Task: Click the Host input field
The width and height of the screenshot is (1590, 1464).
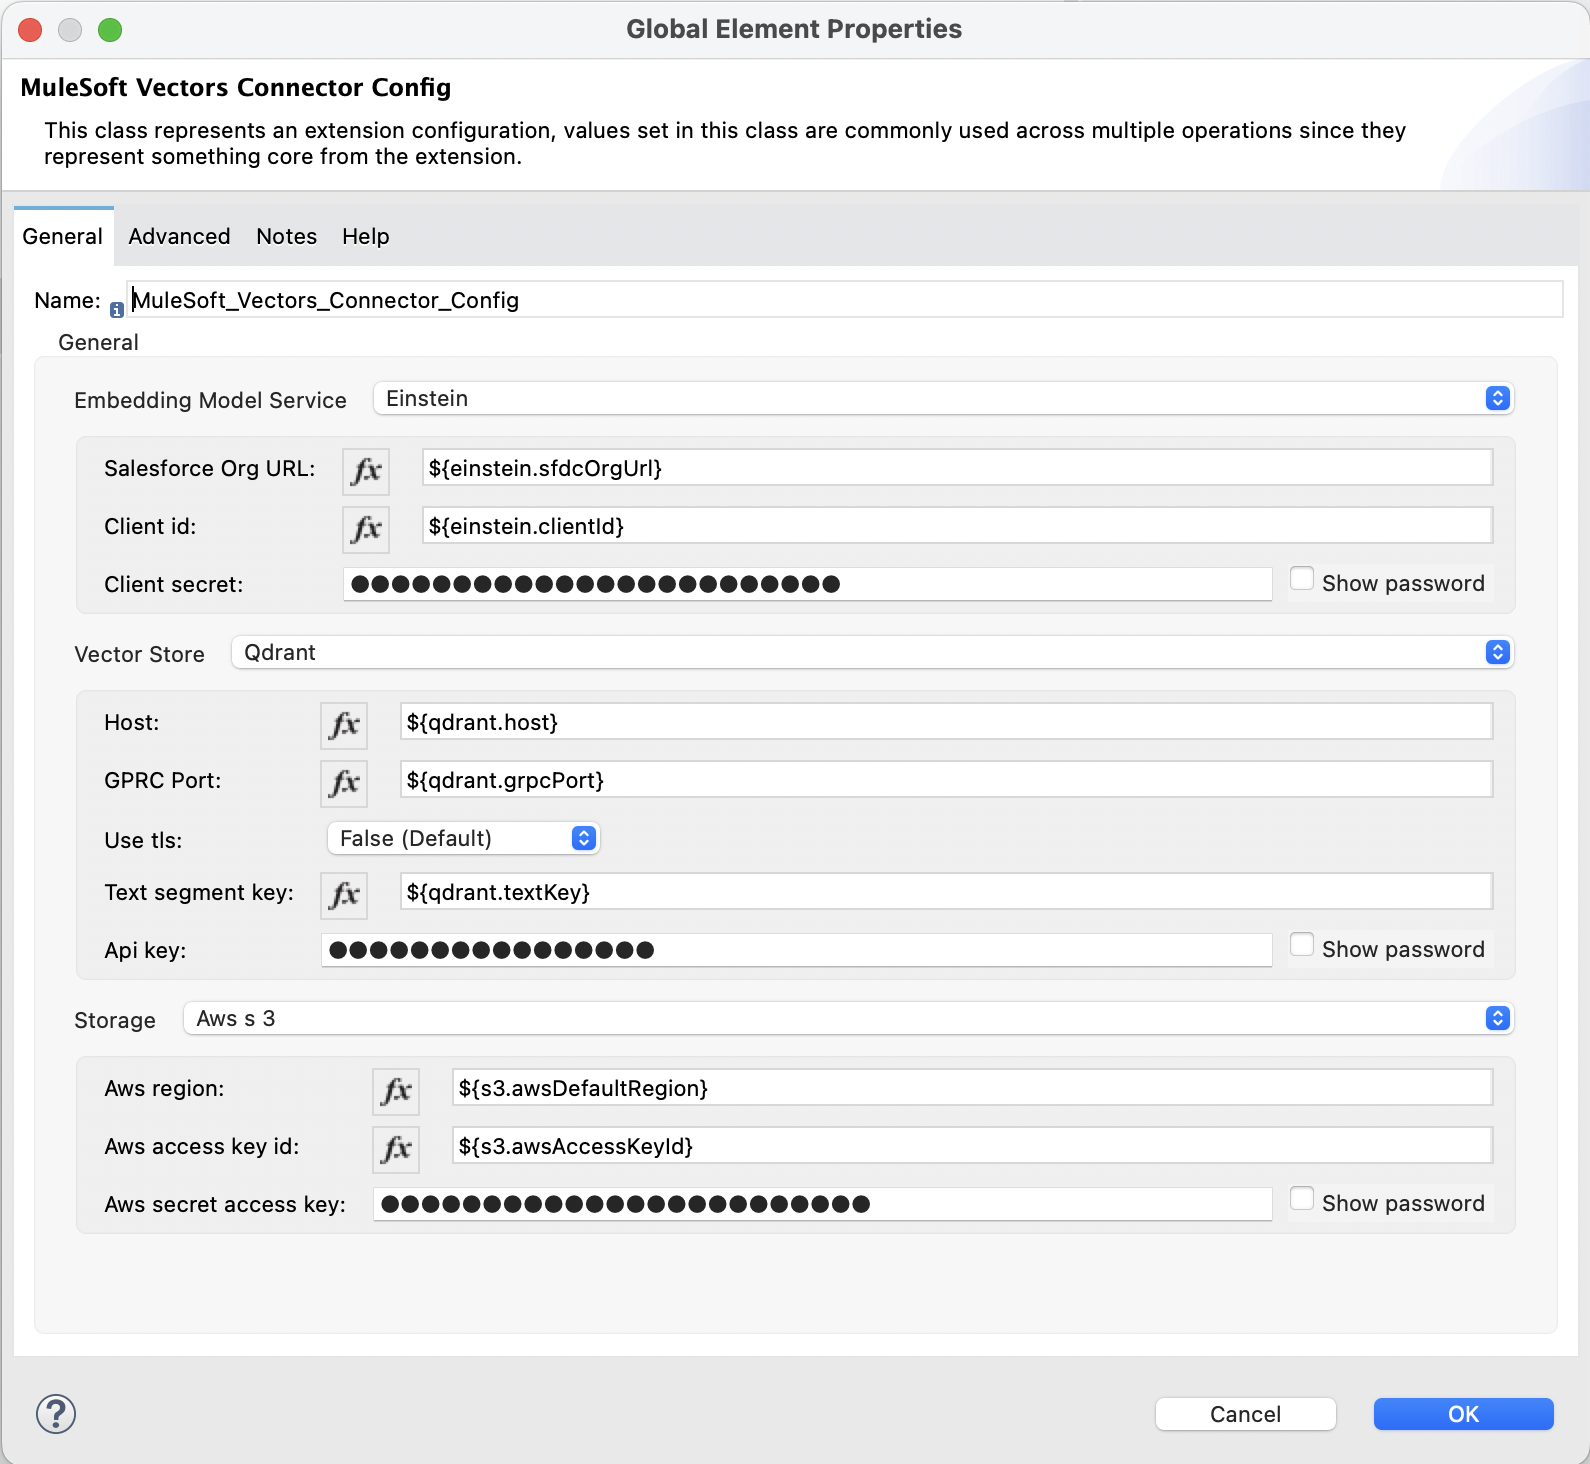Action: click(x=946, y=722)
